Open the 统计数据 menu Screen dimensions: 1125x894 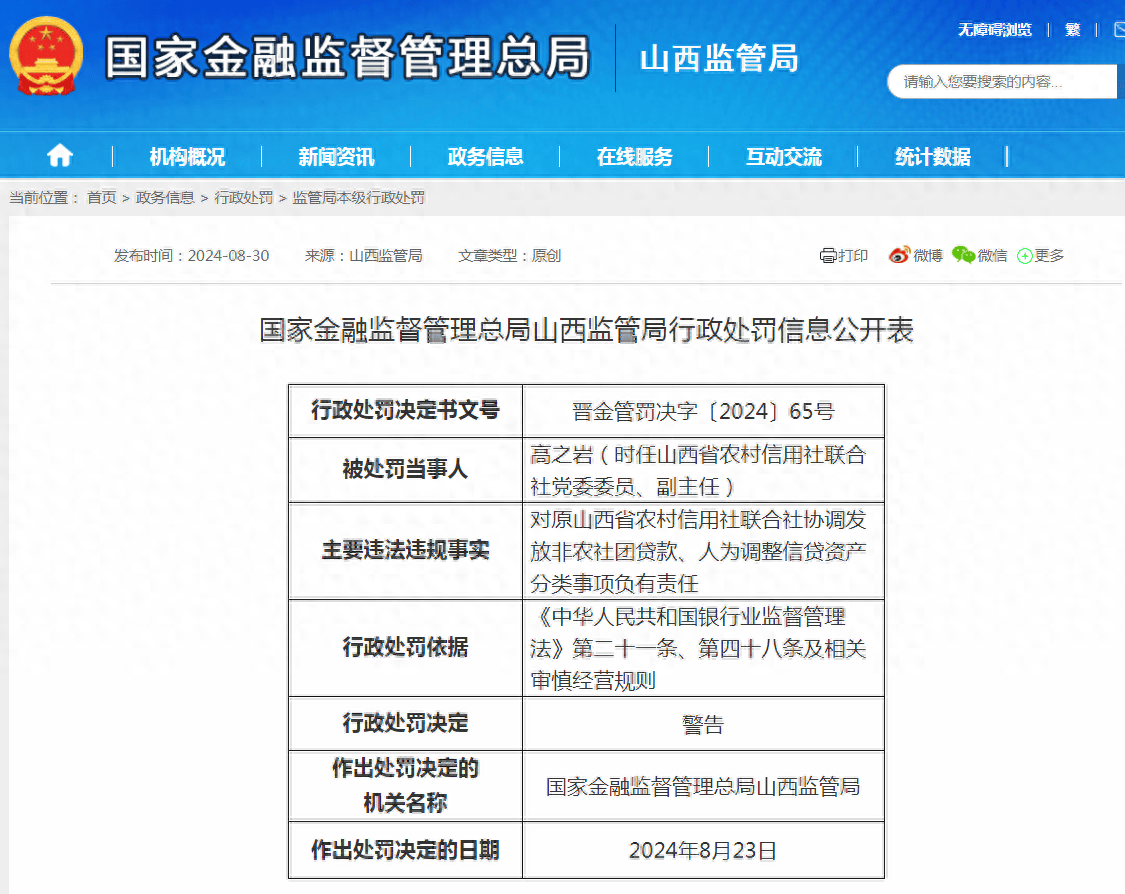pos(933,156)
